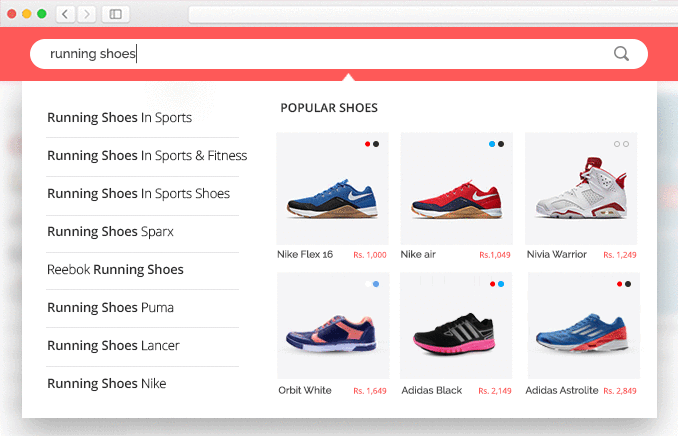The height and width of the screenshot is (436, 678).
Task: Select suggestion Running Shoes In Sports
Action: pyautogui.click(x=119, y=118)
